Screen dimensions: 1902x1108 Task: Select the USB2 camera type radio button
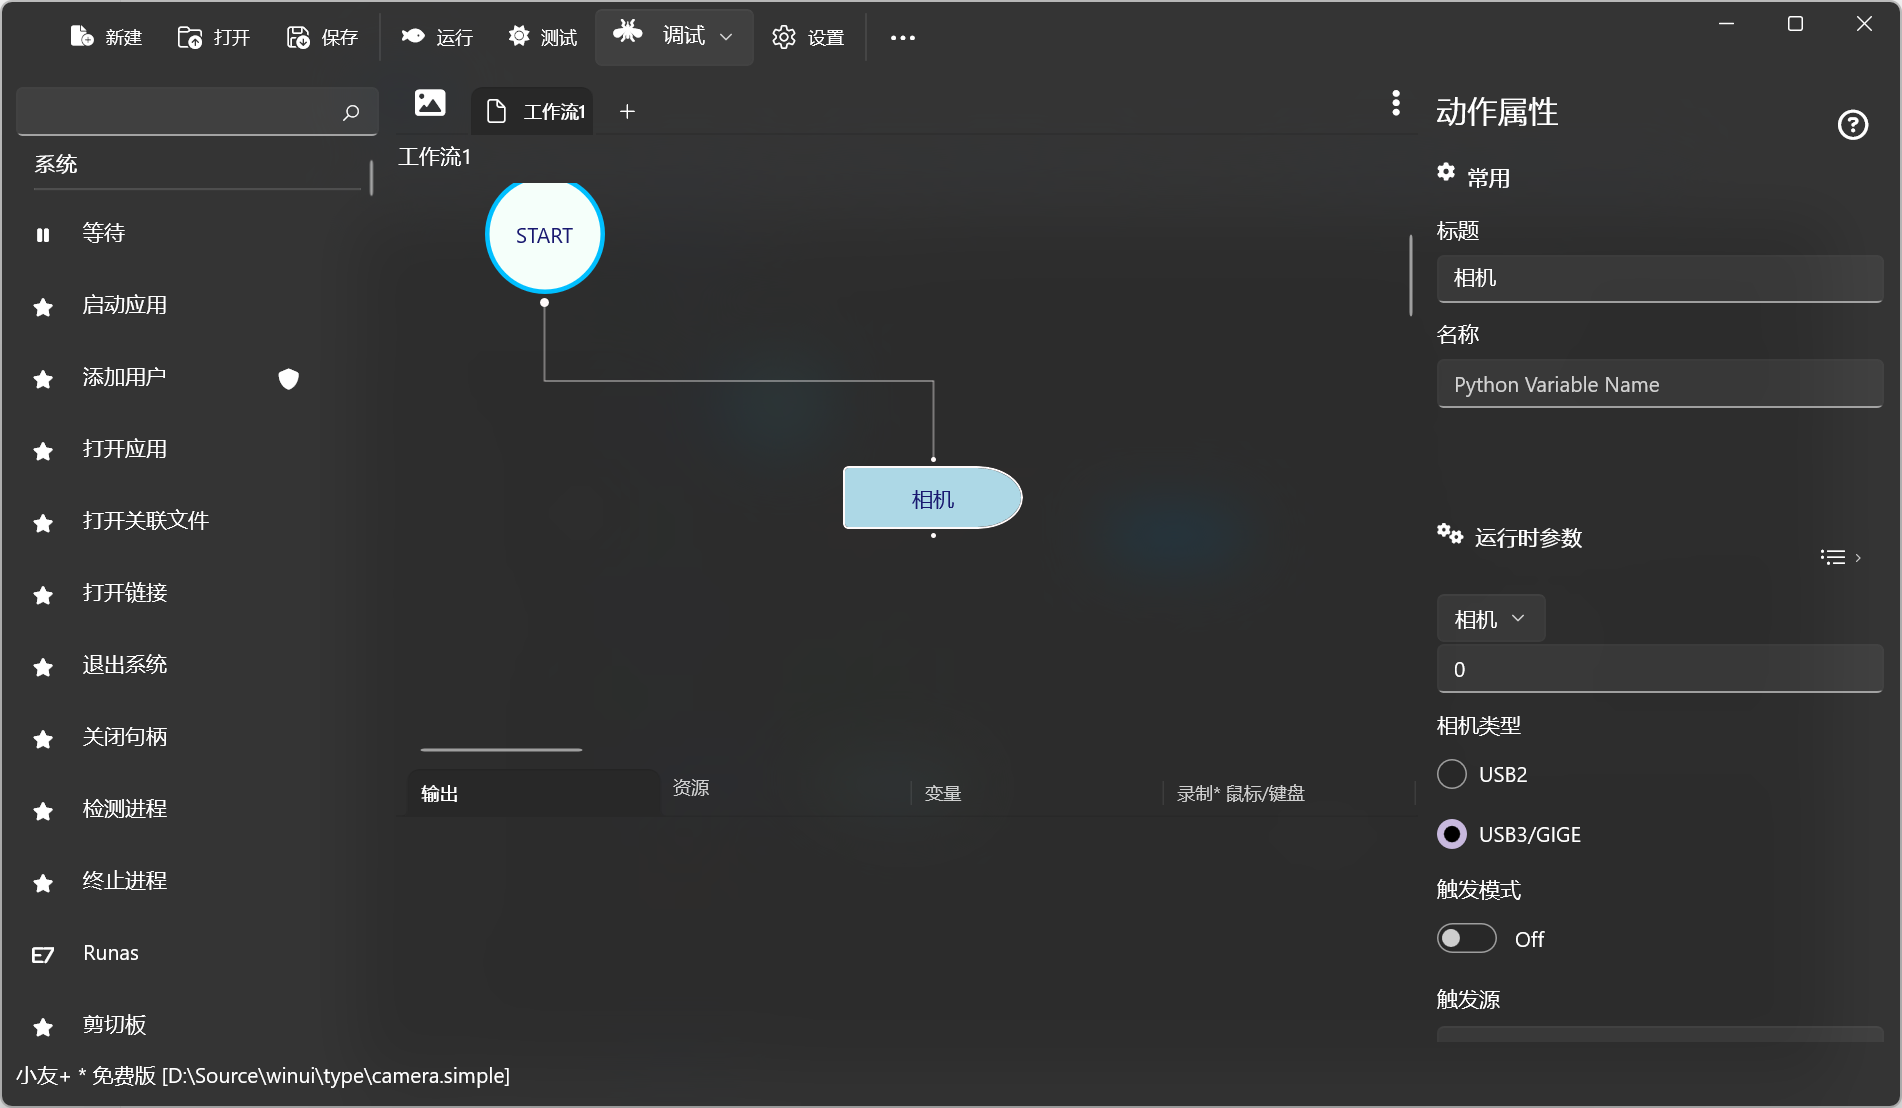[1452, 774]
